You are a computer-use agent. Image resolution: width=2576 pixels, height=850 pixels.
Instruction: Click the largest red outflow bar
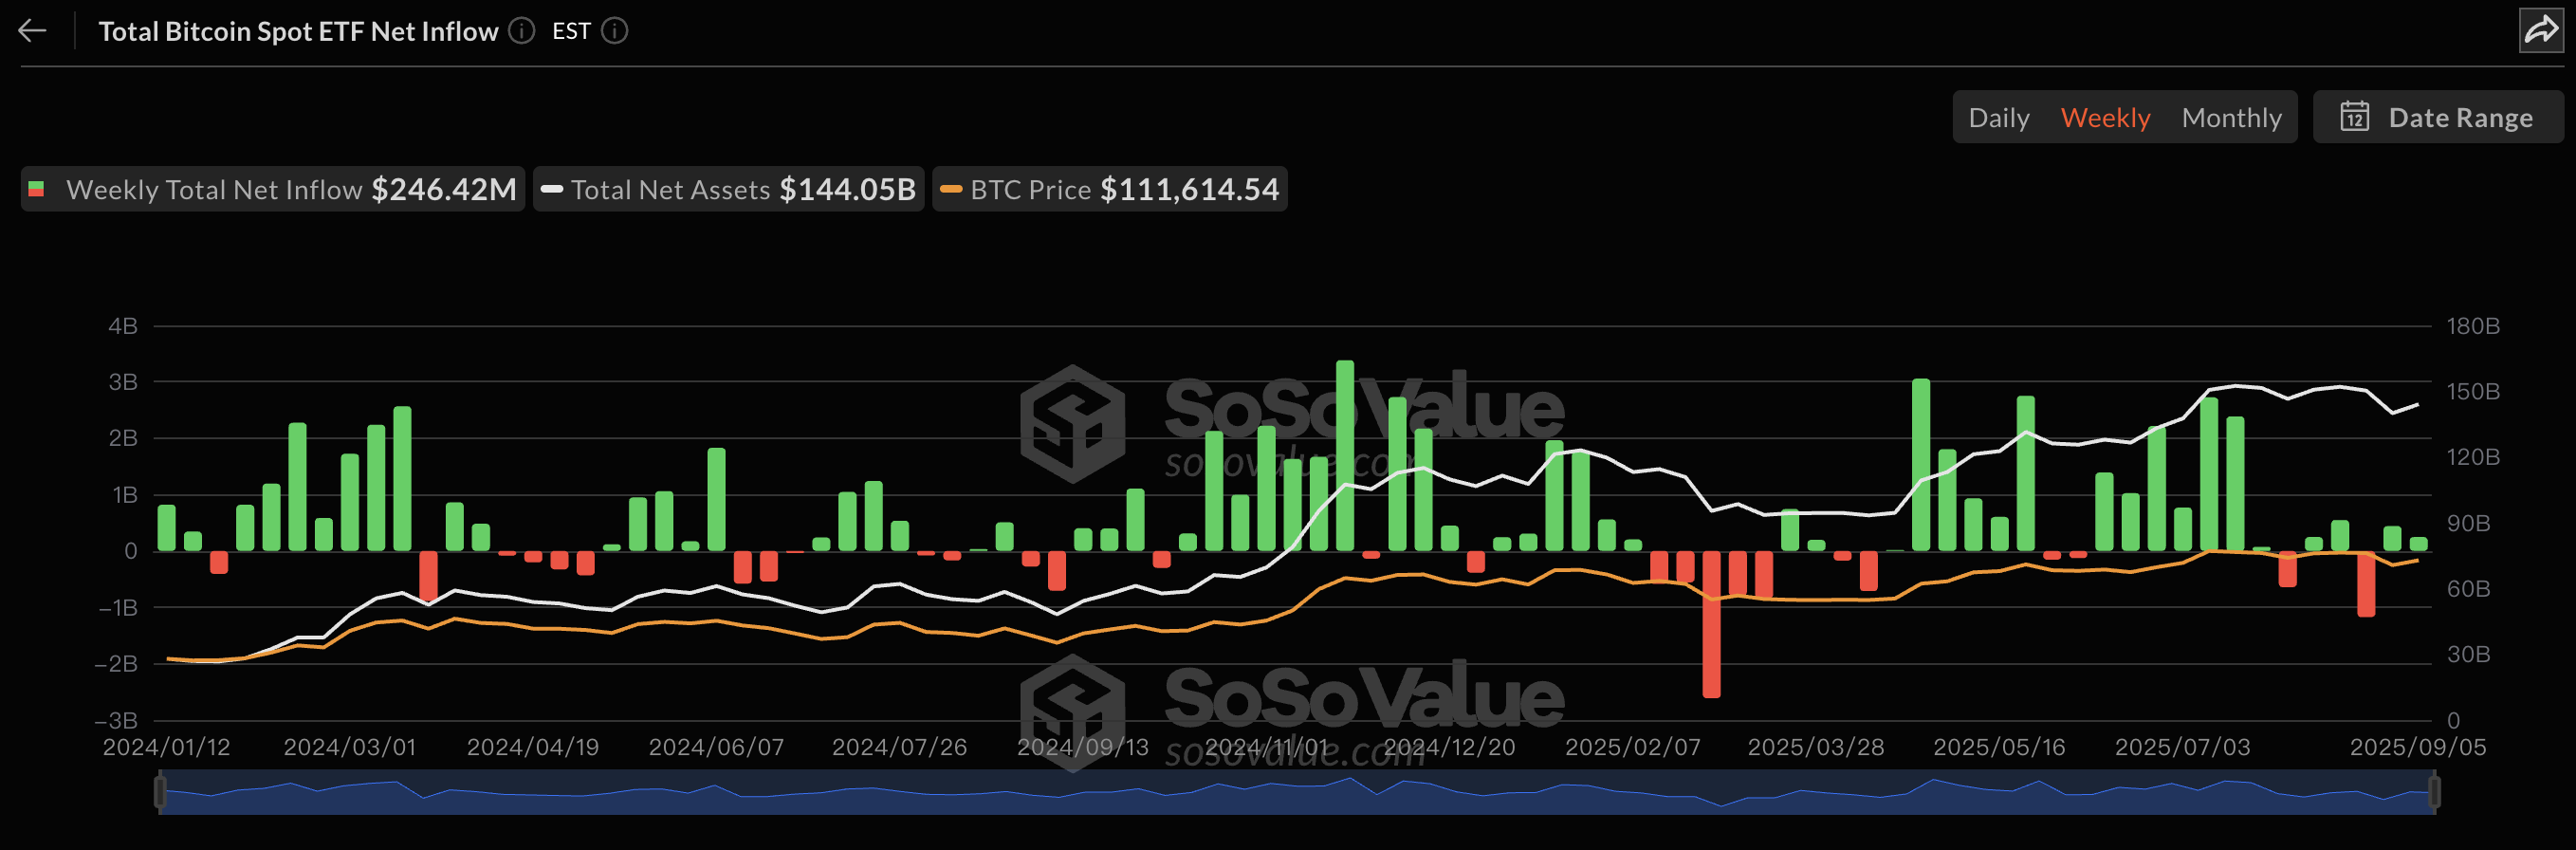pyautogui.click(x=1711, y=625)
